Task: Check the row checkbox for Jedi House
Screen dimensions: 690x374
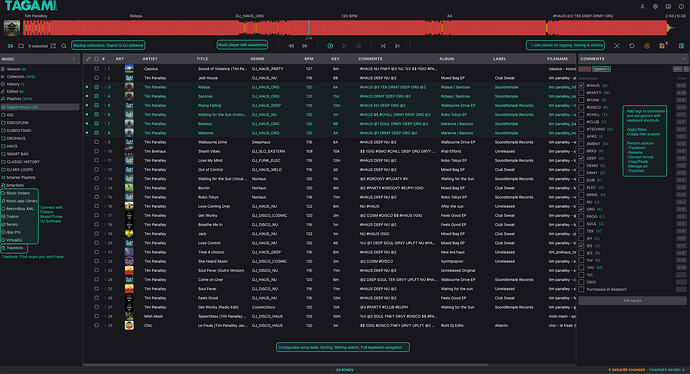Action: click(96, 78)
